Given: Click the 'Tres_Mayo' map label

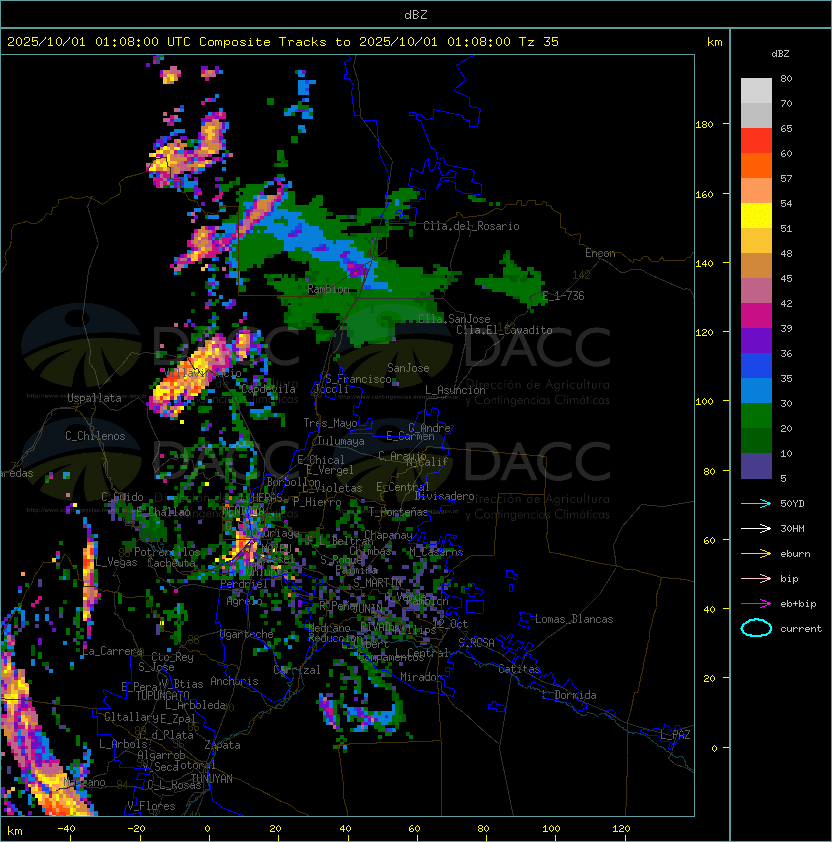Looking at the screenshot, I should (x=330, y=423).
